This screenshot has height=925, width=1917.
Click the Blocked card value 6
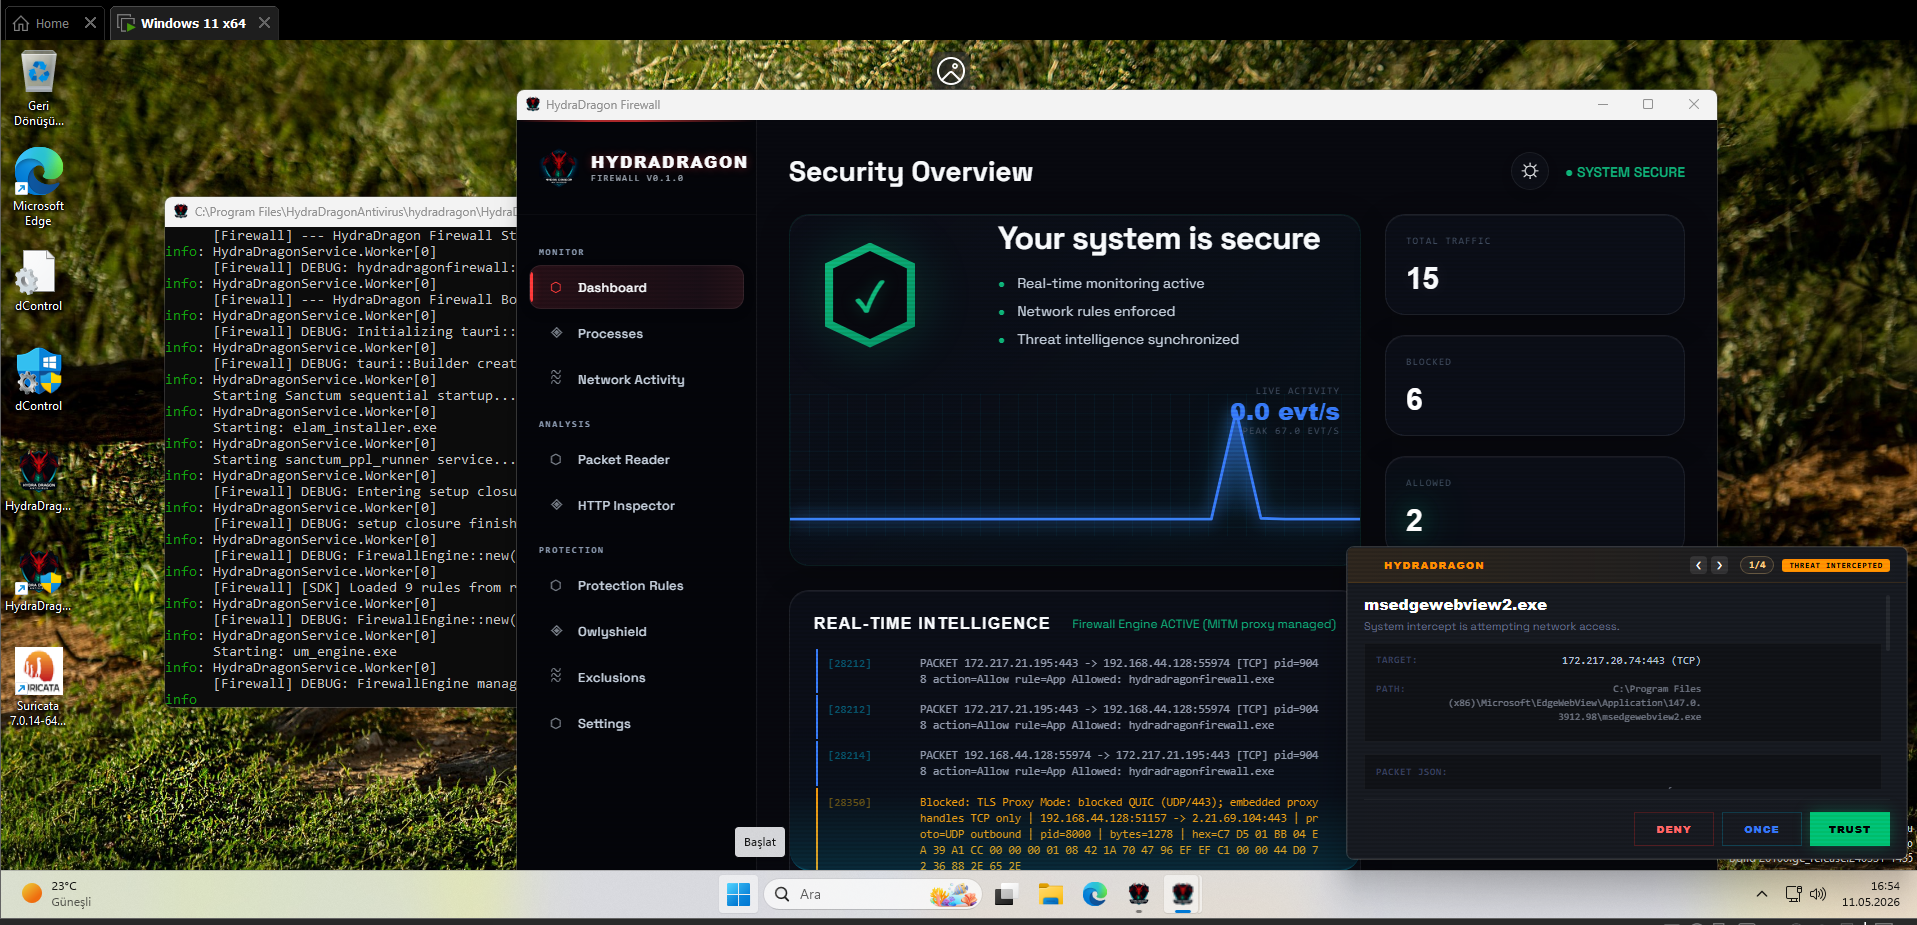click(x=1414, y=399)
